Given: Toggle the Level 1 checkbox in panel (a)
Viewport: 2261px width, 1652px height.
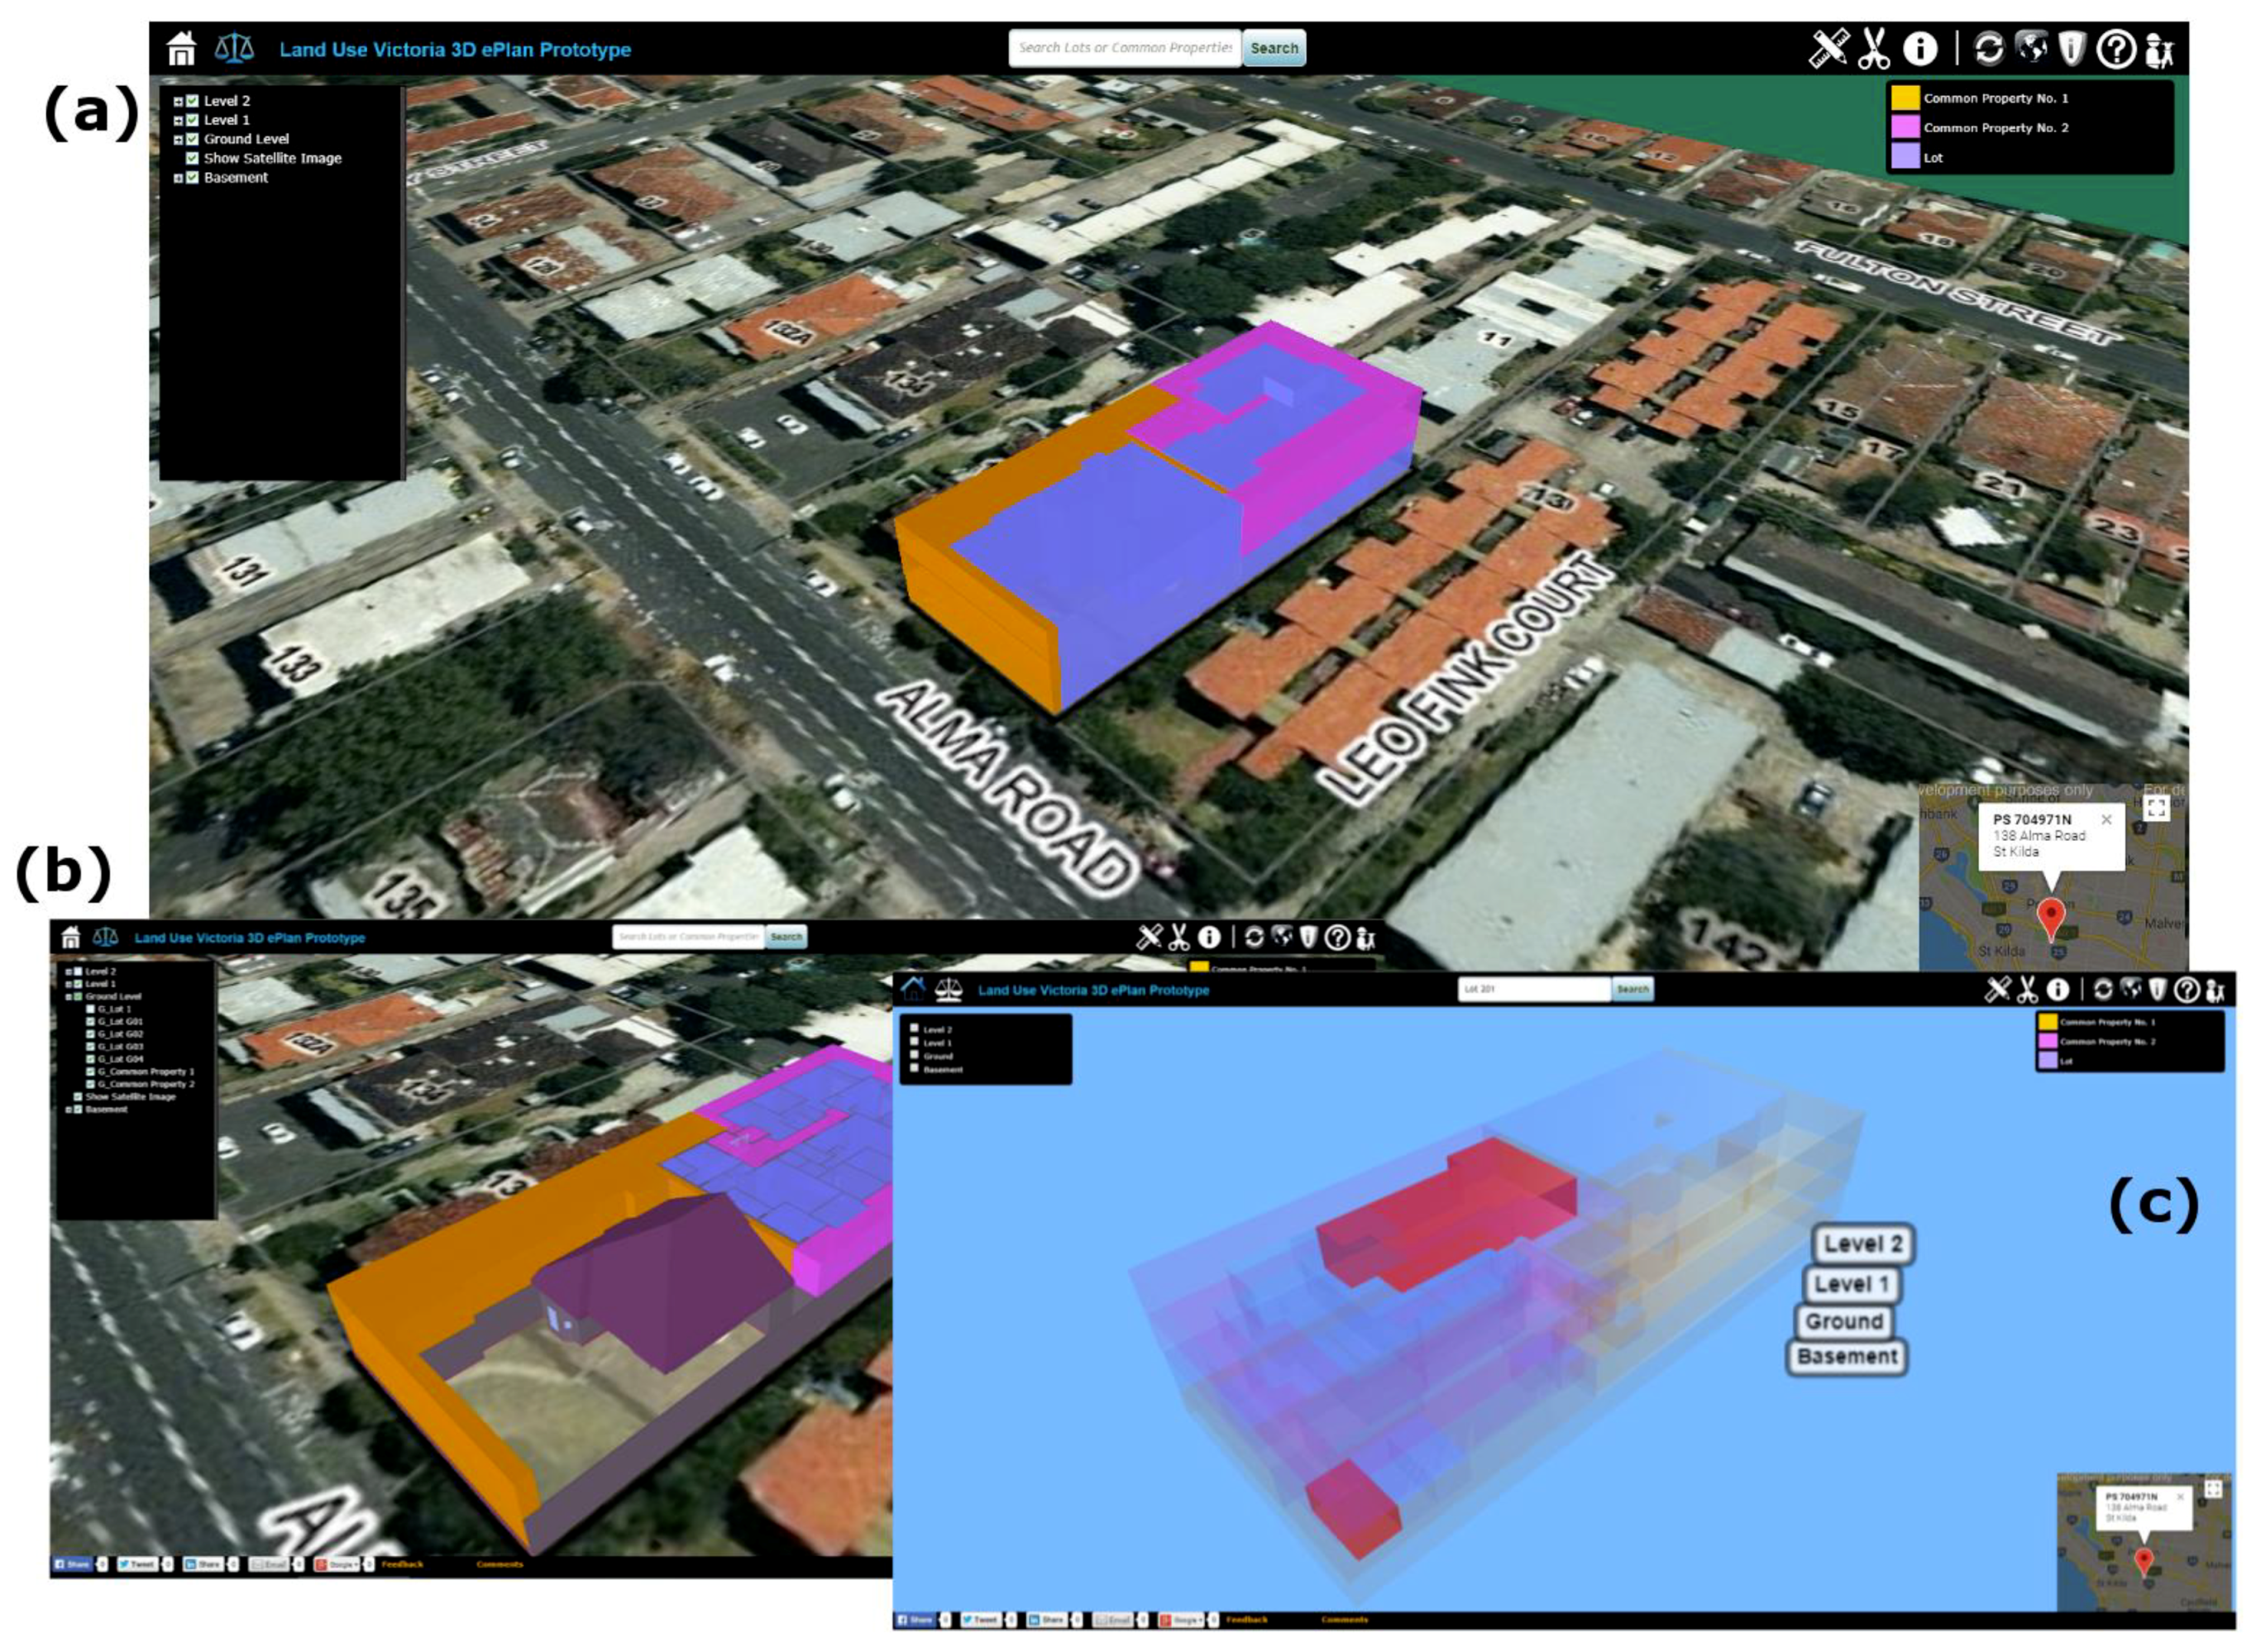Looking at the screenshot, I should click(x=192, y=120).
